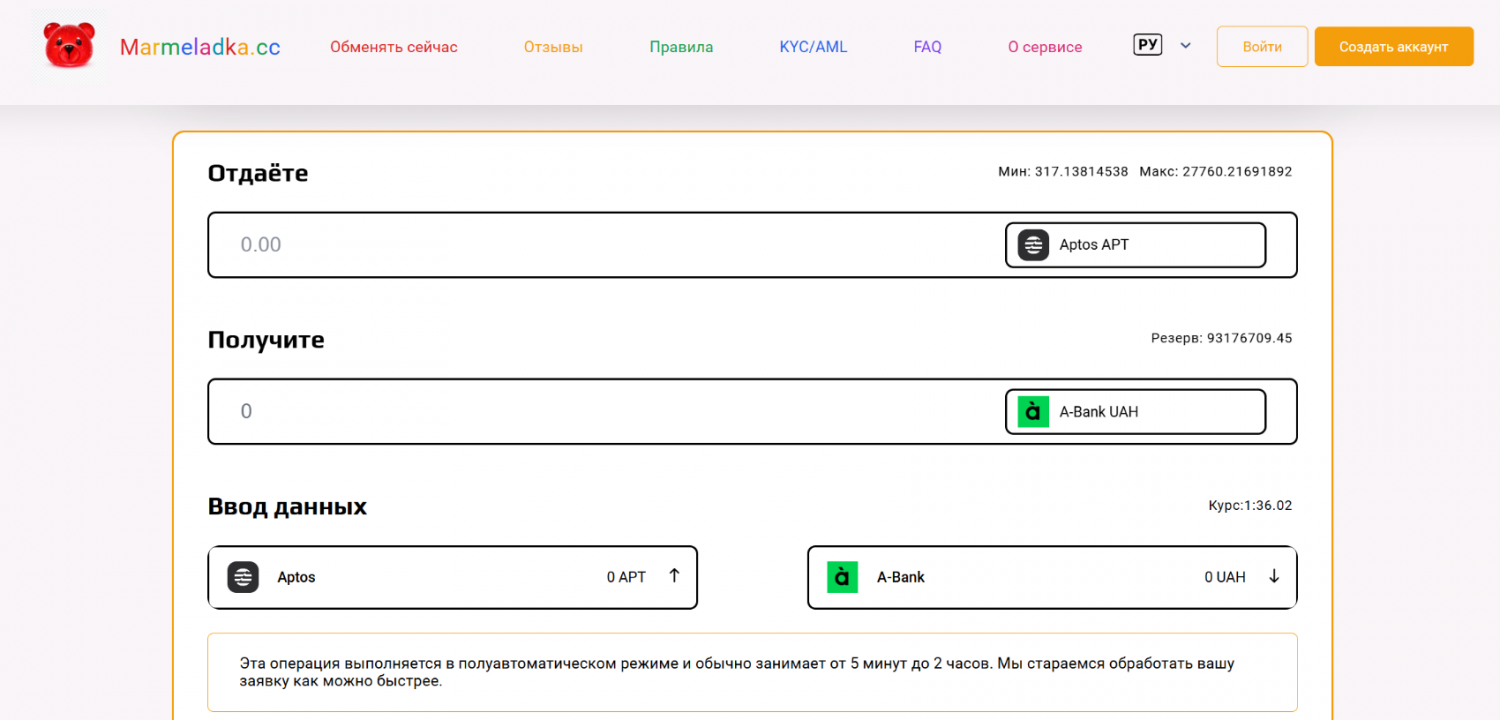Viewport: 1500px width, 720px height.
Task: Click the A-Bank icon in the Получите selector
Action: click(x=1033, y=412)
